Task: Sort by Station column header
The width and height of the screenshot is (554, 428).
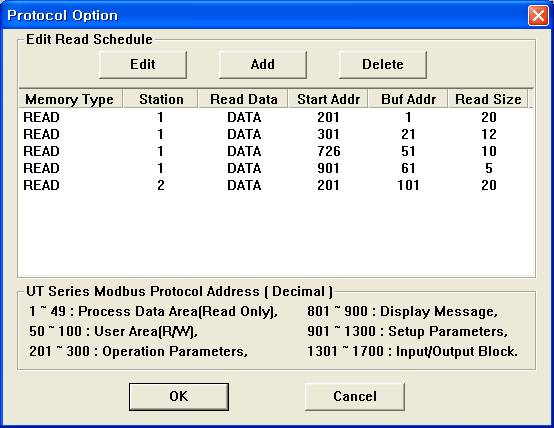Action: pyautogui.click(x=161, y=99)
